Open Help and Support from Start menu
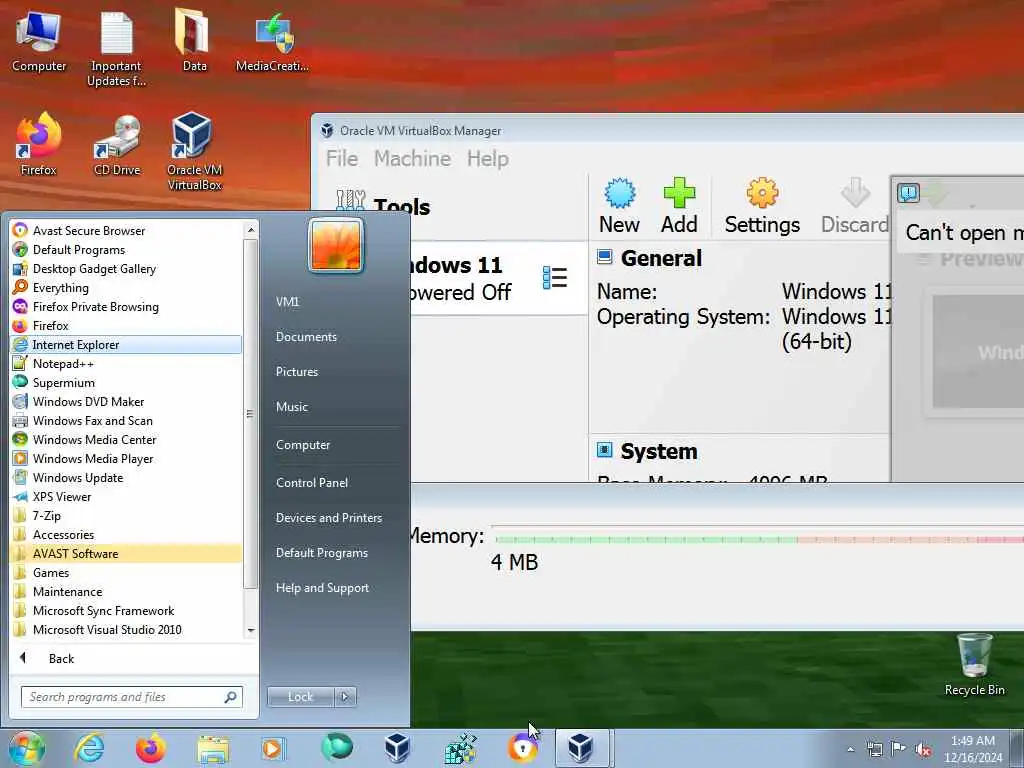 click(322, 588)
